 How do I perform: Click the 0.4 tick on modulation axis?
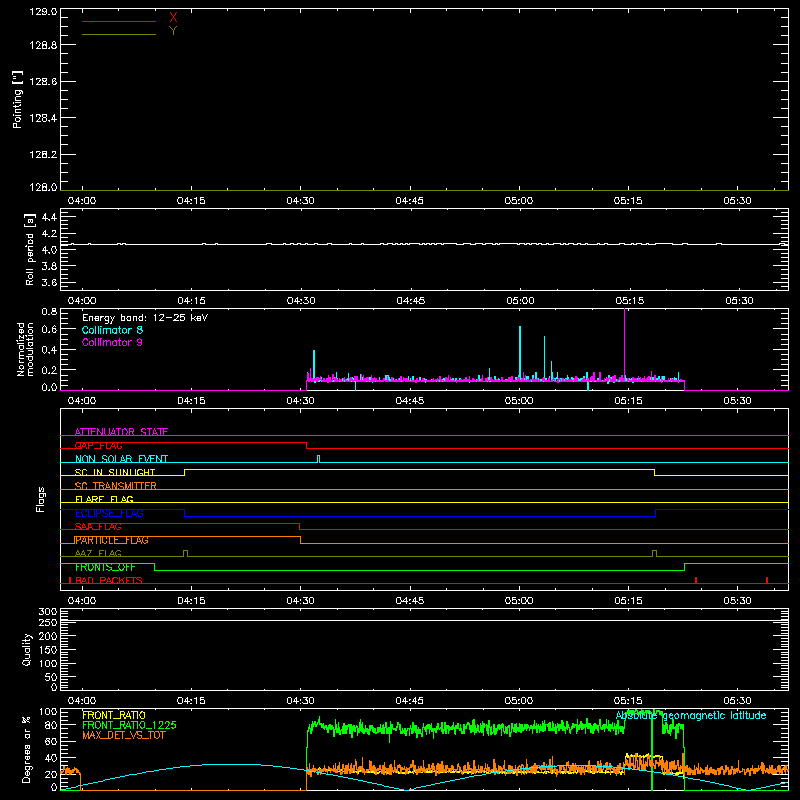tap(49, 350)
